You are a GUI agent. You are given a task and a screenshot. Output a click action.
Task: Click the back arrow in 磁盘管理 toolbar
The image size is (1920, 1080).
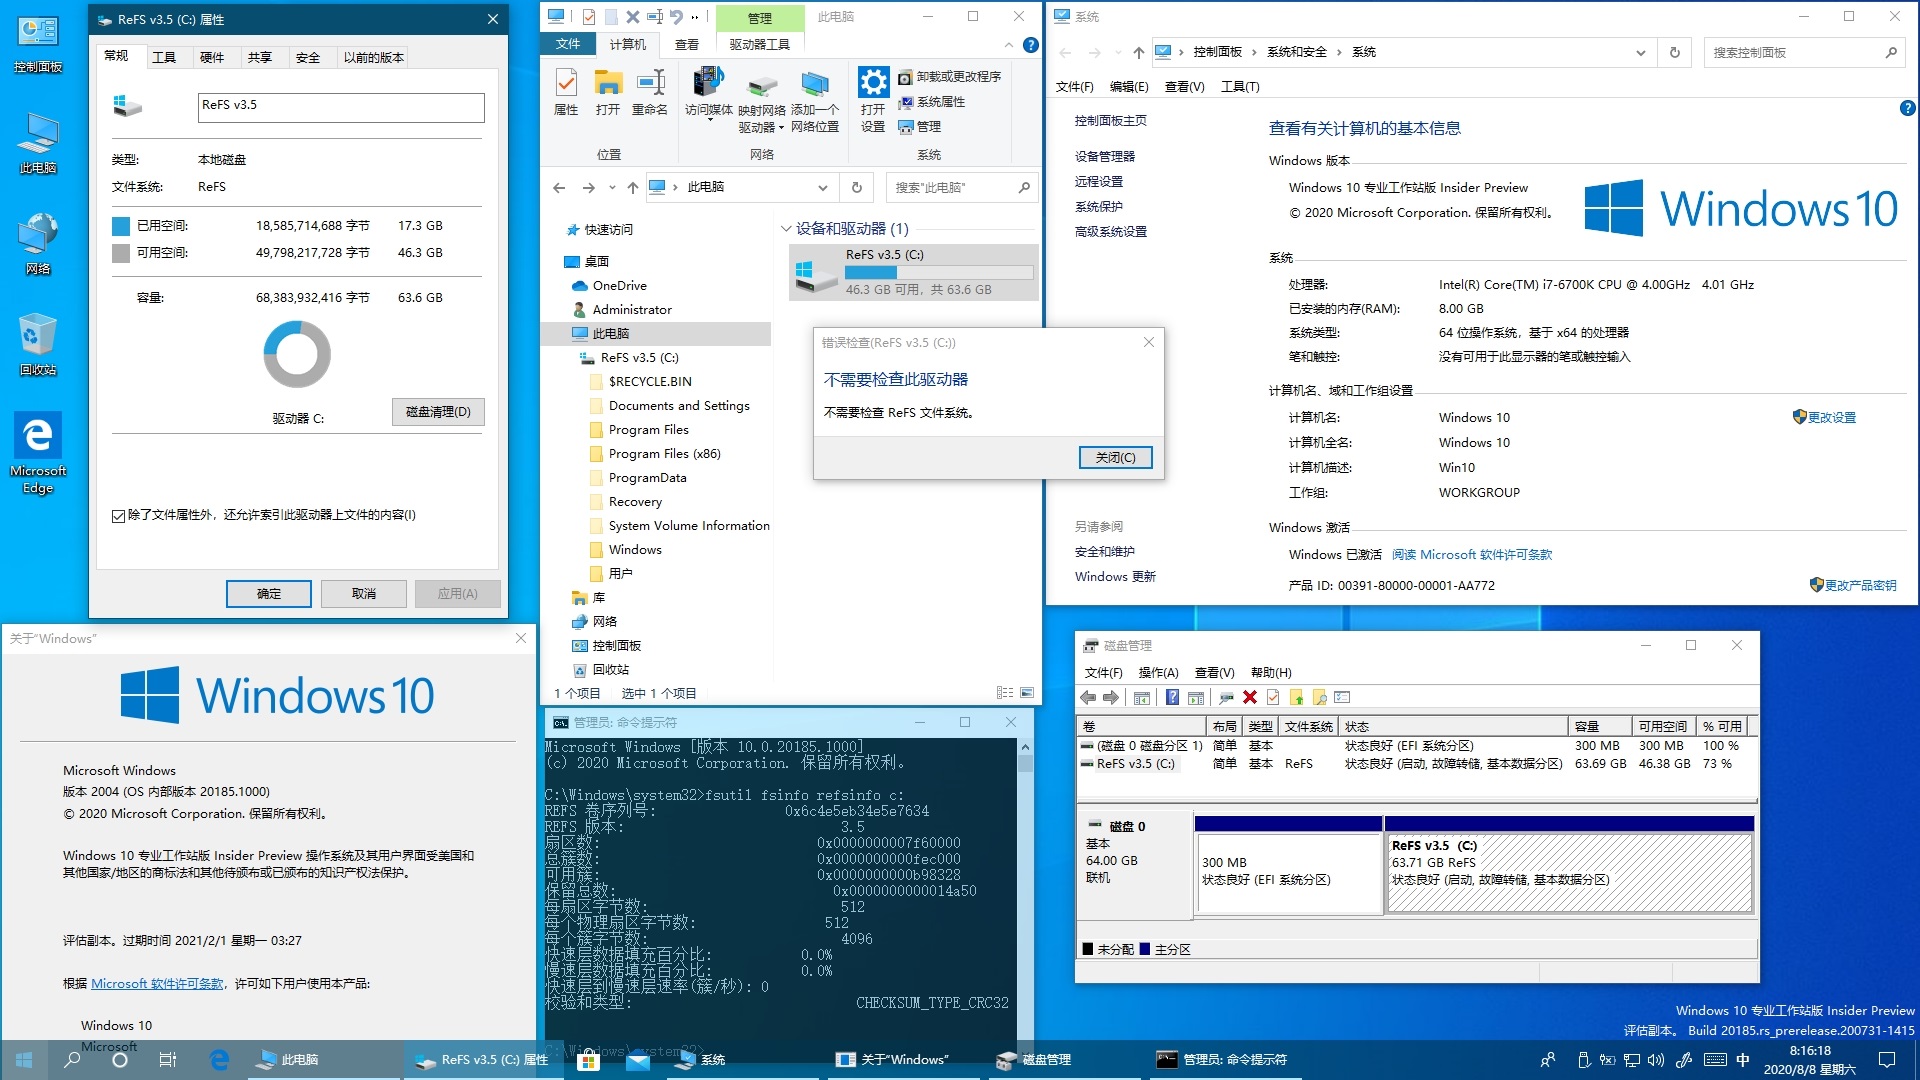coord(1088,697)
